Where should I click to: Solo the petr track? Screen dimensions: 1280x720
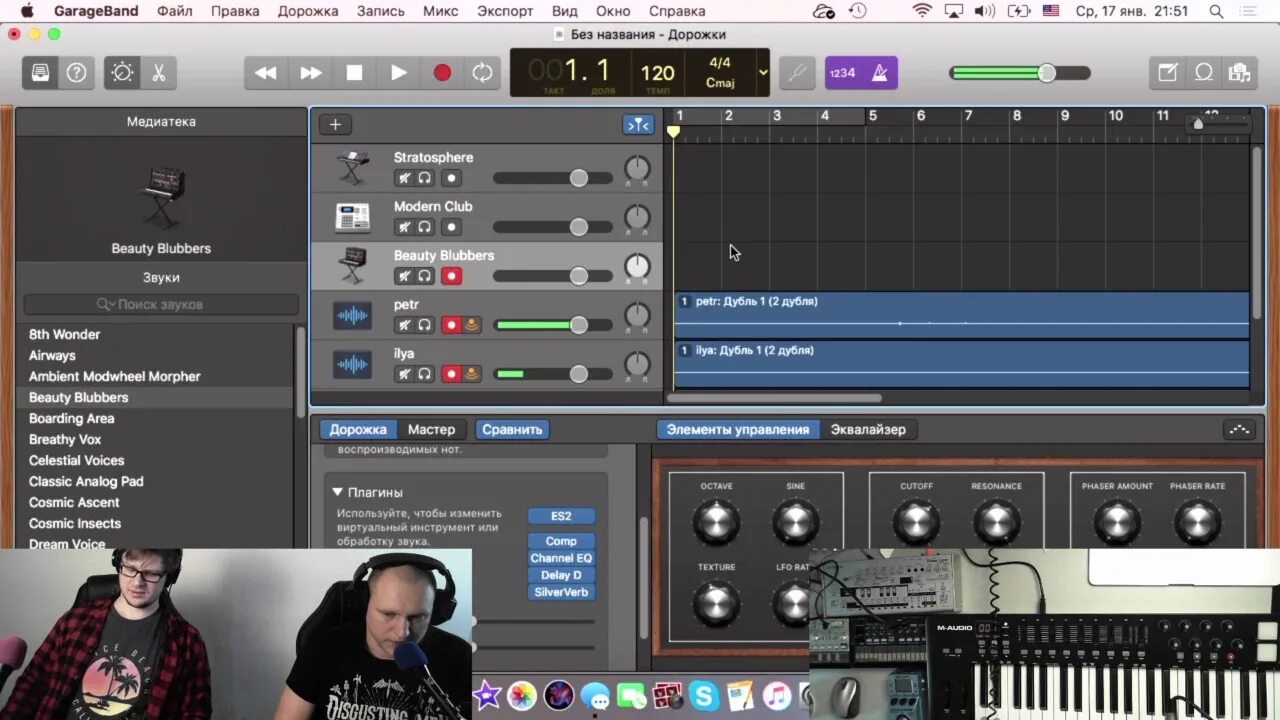425,325
